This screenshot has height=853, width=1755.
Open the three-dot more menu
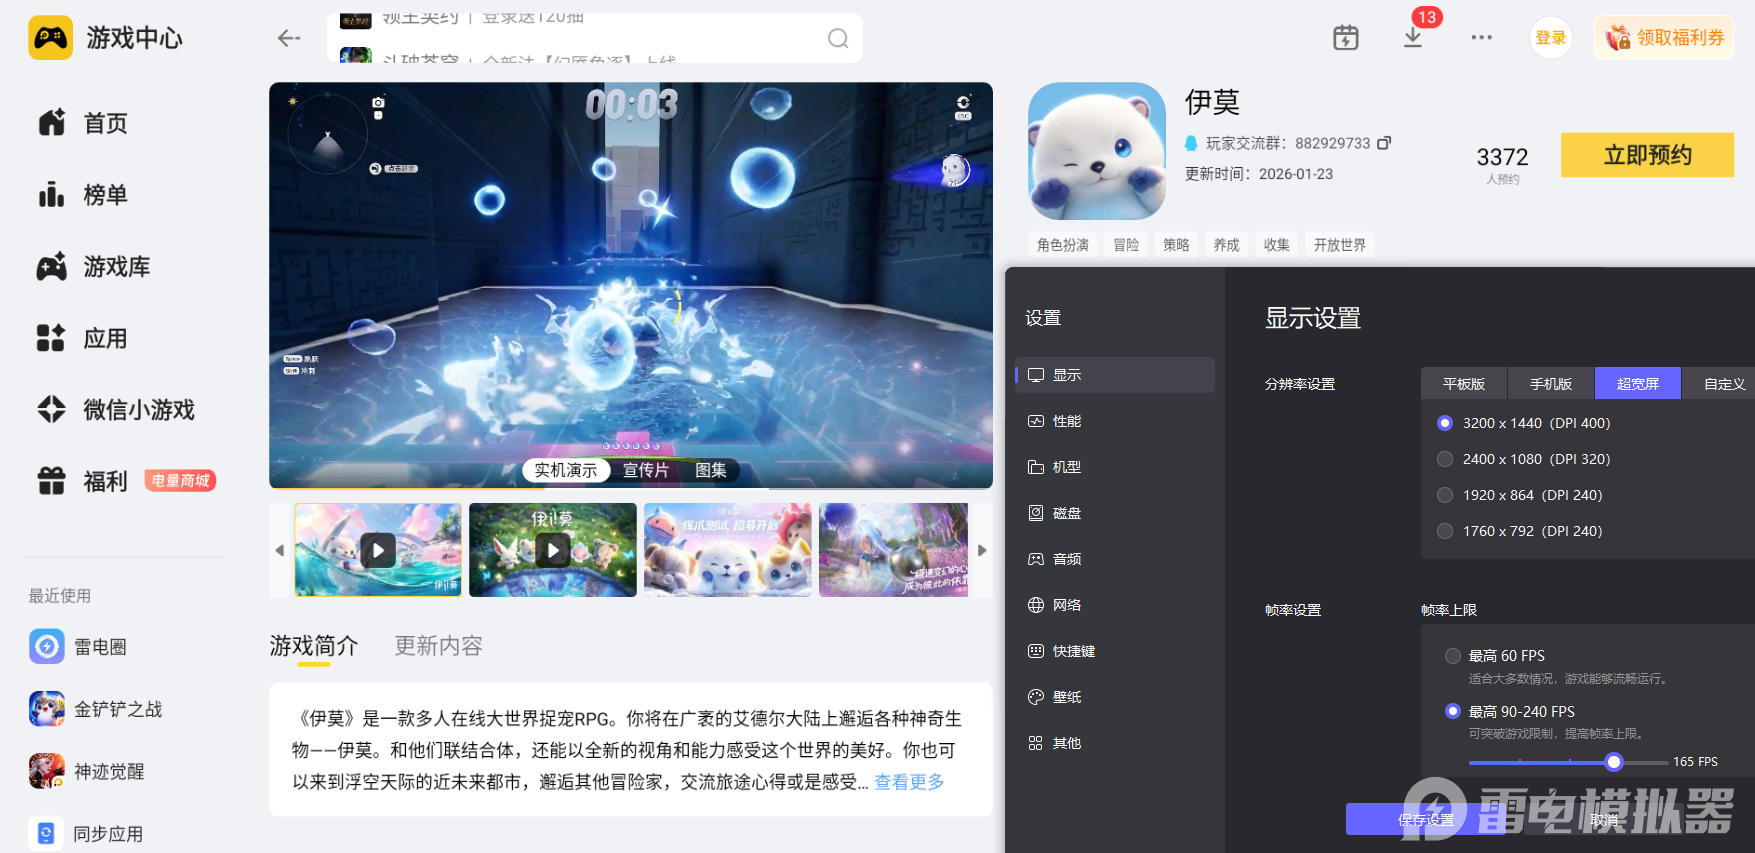click(x=1481, y=38)
